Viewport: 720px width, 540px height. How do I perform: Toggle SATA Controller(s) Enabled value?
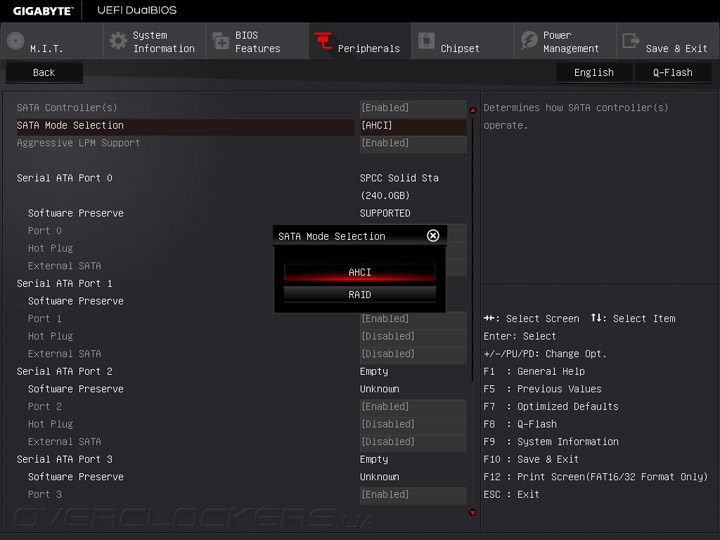(x=412, y=108)
